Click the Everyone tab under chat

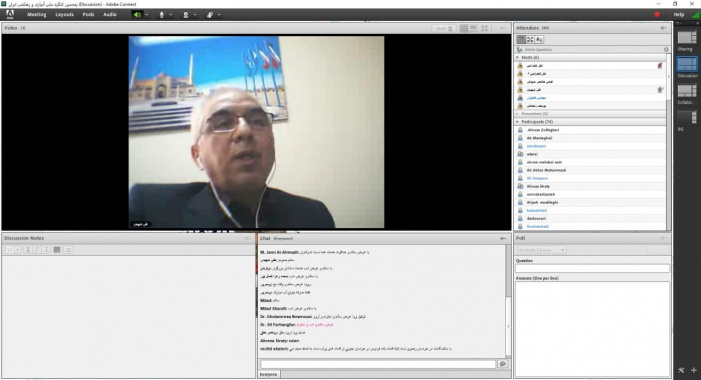[x=269, y=374]
